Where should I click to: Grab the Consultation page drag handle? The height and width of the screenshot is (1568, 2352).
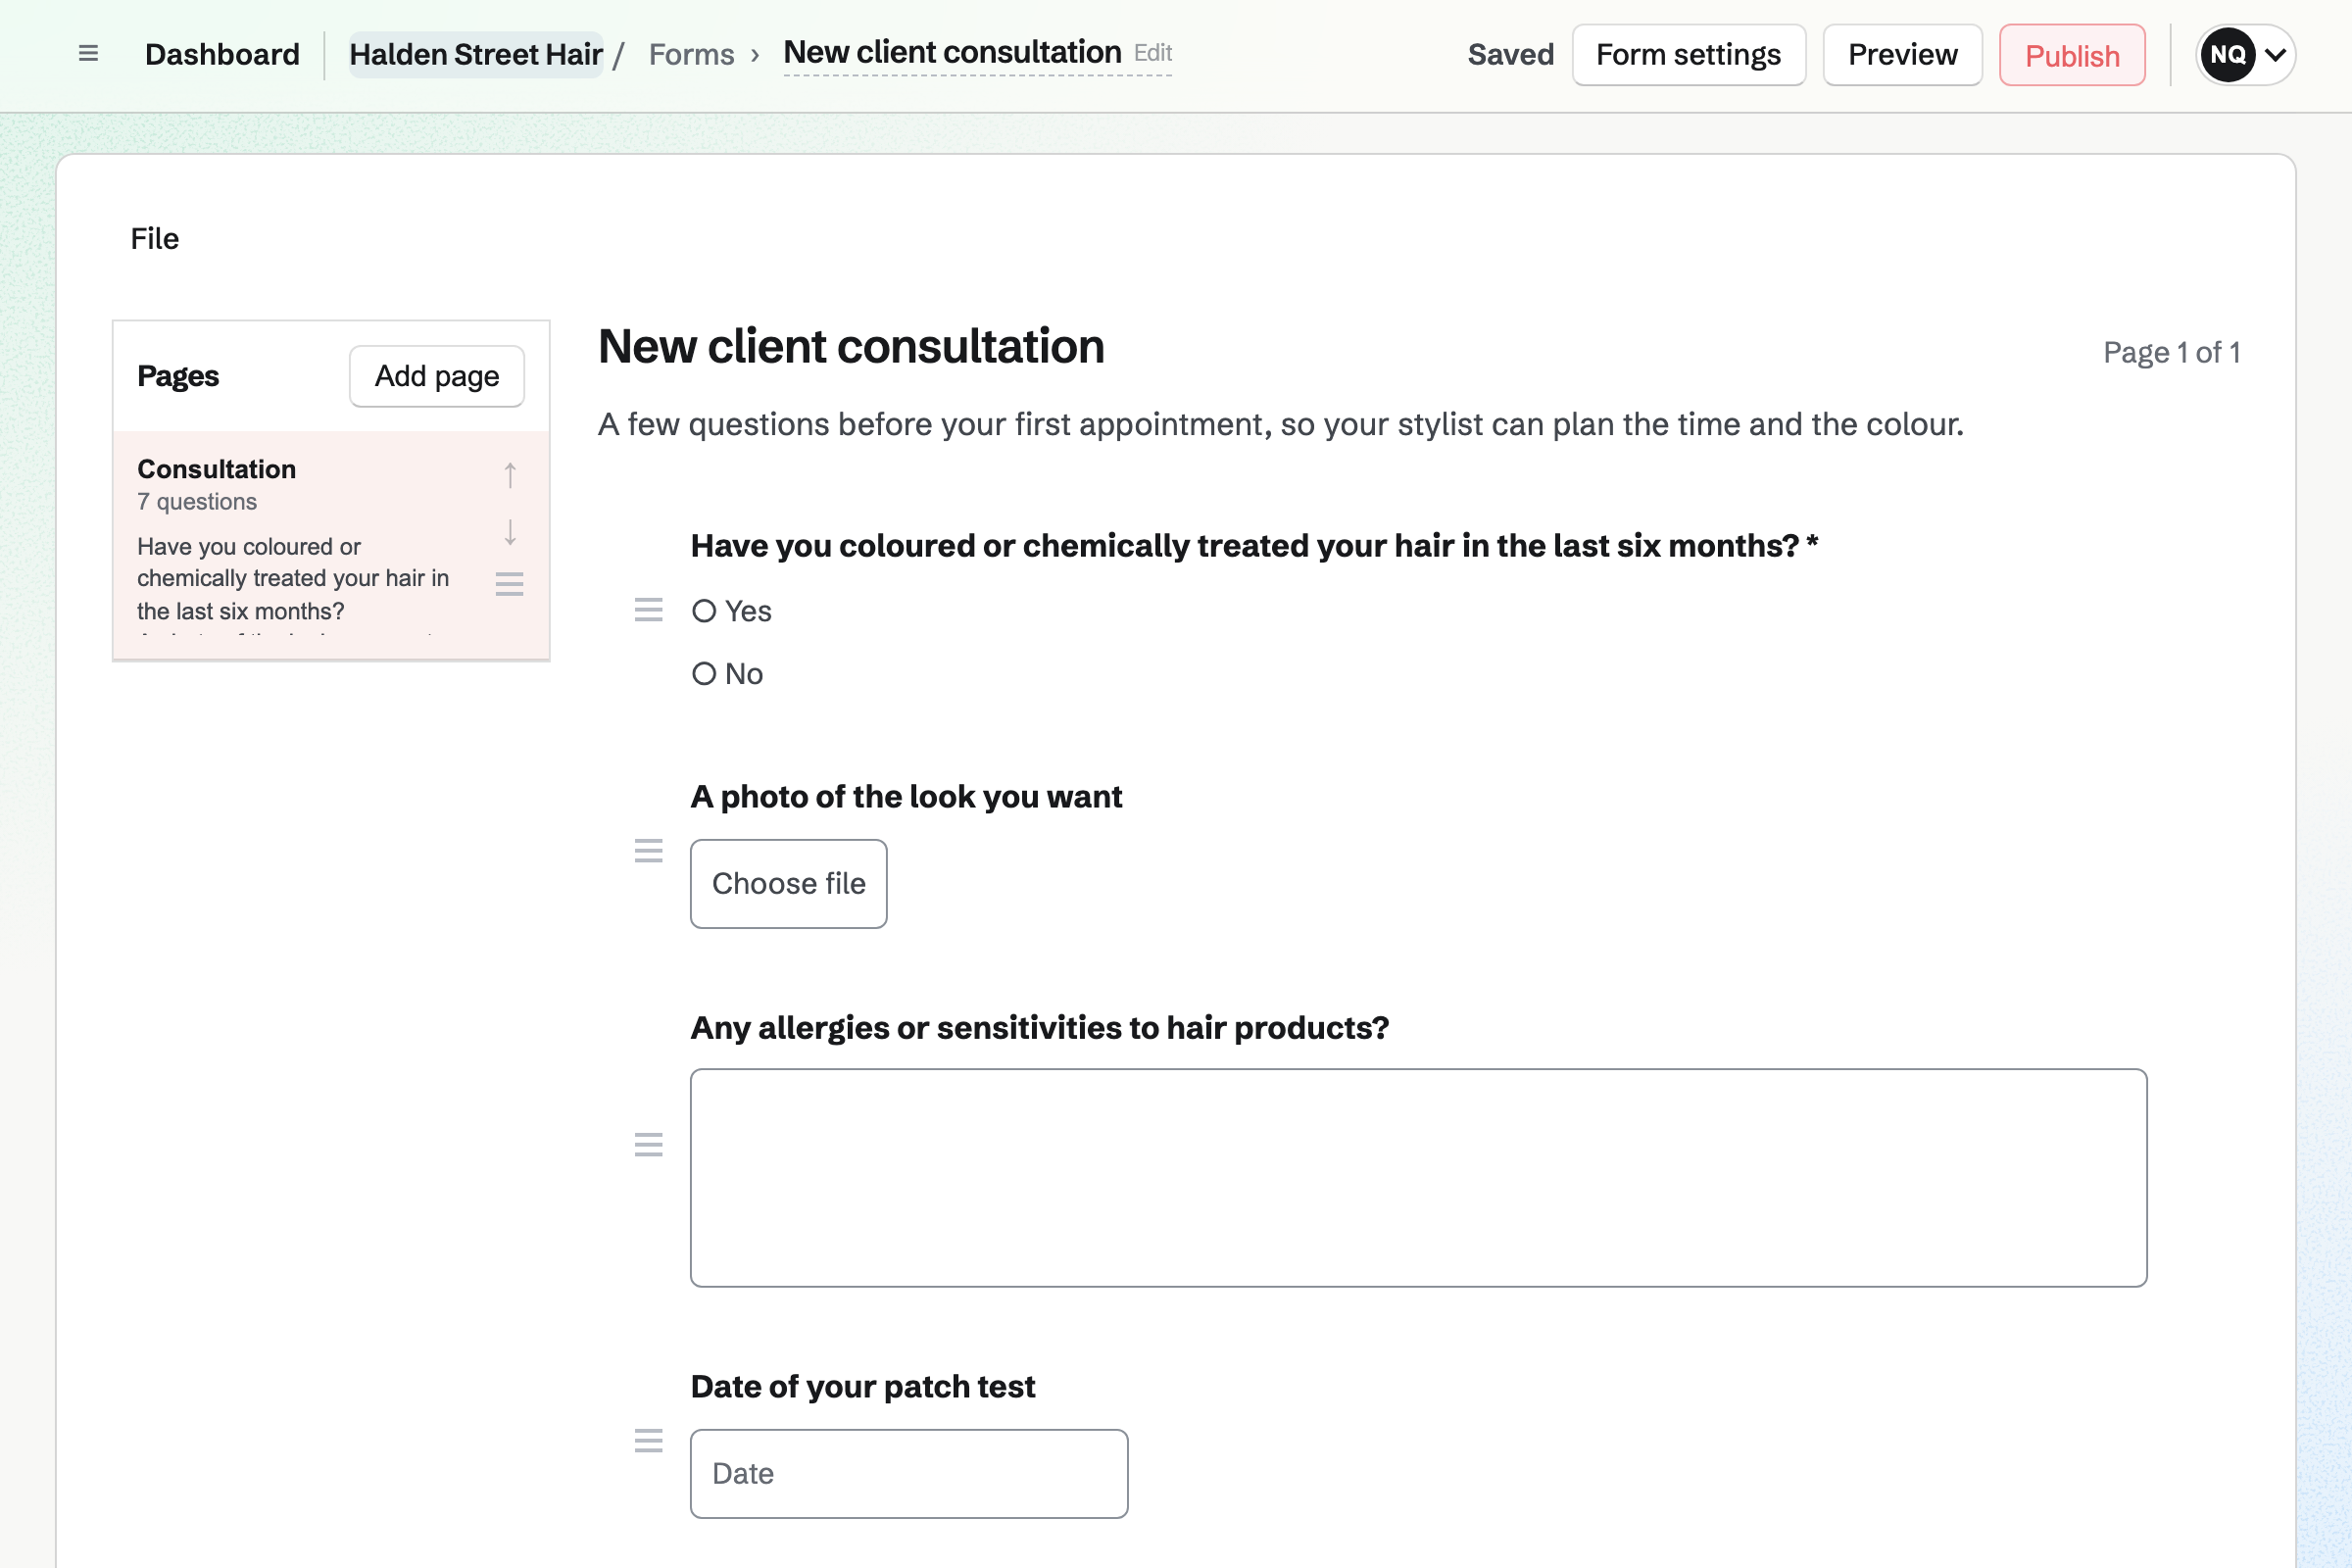[x=510, y=584]
